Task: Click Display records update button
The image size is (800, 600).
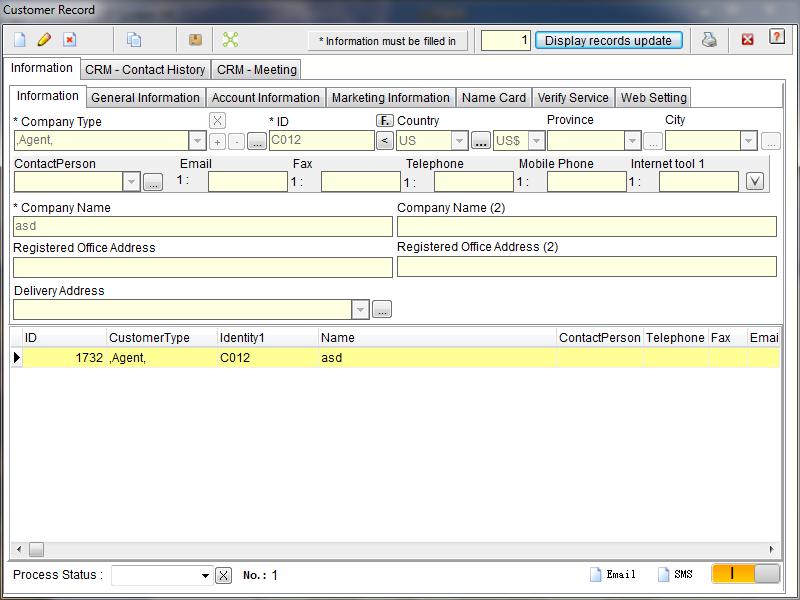Action: point(608,40)
